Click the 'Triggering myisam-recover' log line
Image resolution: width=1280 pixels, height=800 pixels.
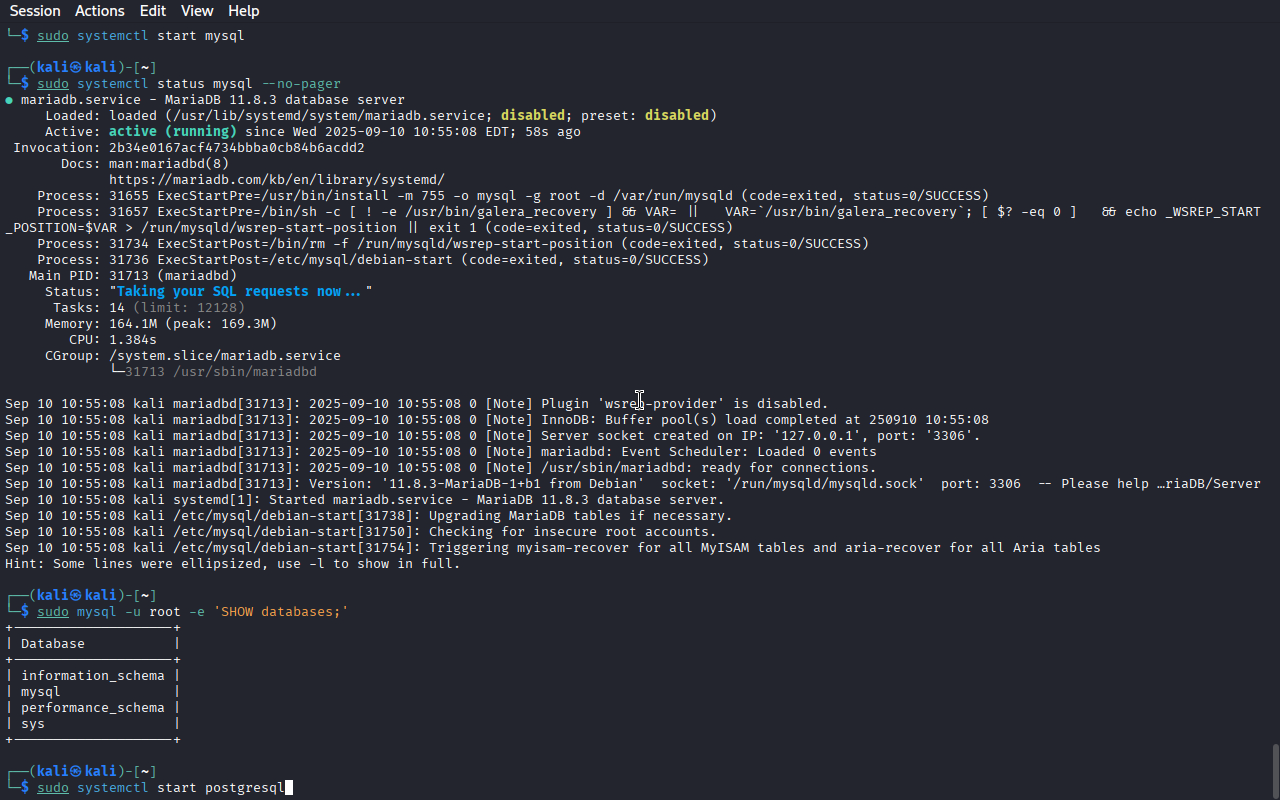(553, 548)
